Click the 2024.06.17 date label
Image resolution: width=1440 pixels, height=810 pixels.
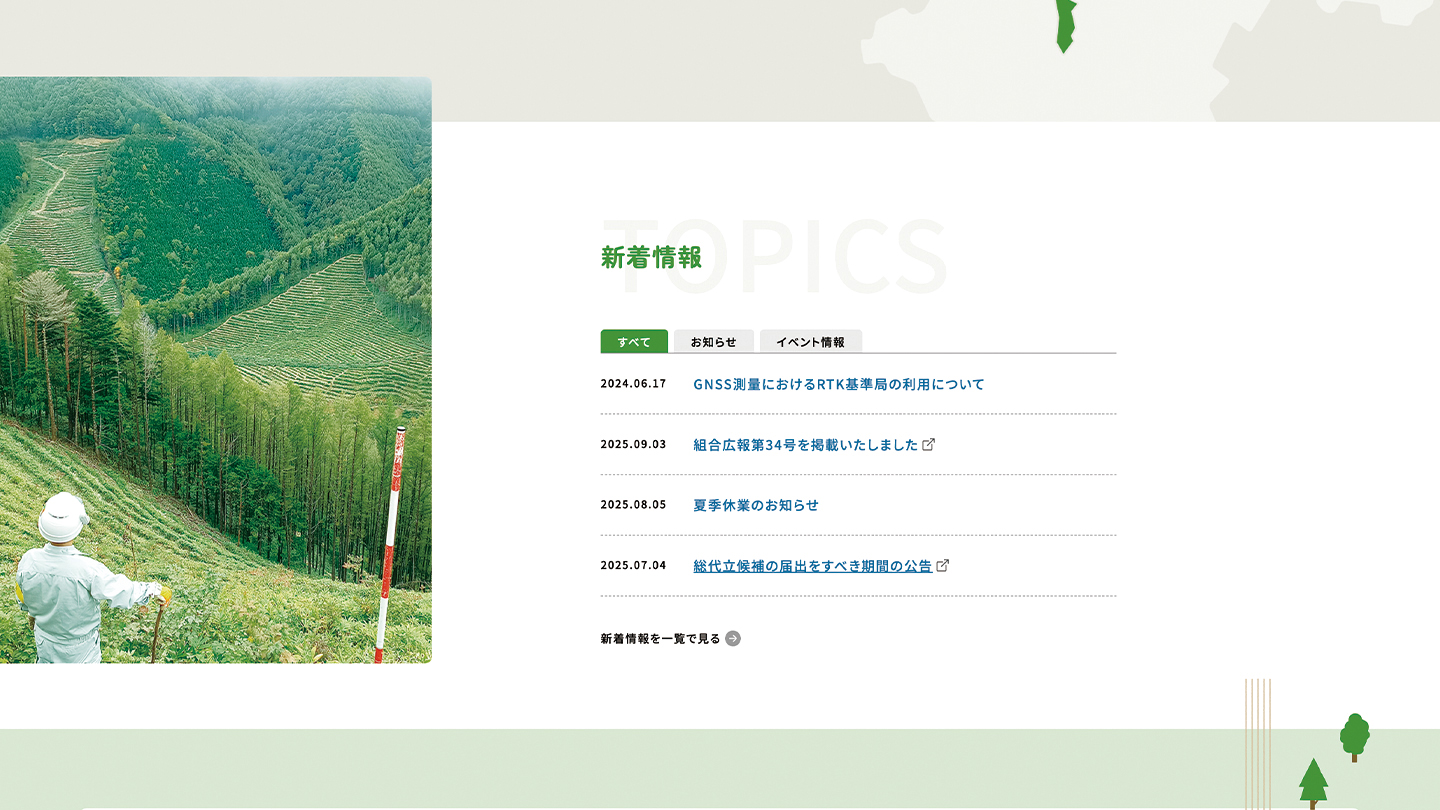pos(633,384)
